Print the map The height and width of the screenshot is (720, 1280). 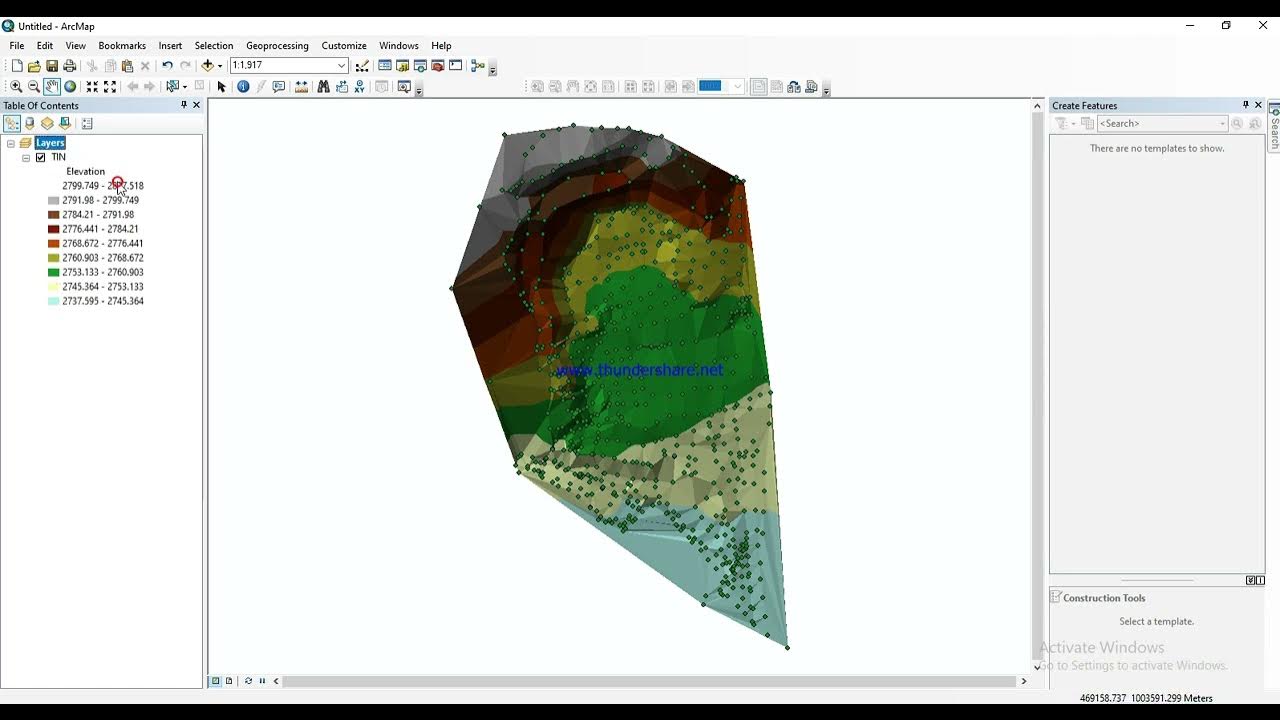(x=69, y=66)
